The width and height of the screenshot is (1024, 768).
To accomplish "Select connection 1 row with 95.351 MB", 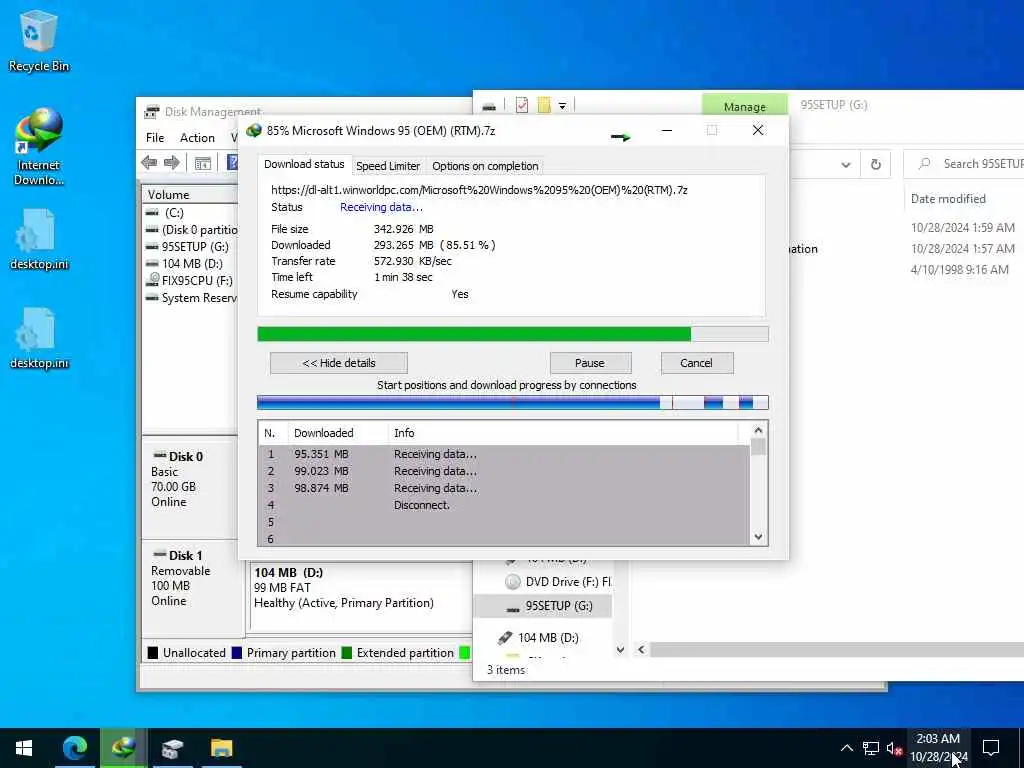I will click(504, 454).
